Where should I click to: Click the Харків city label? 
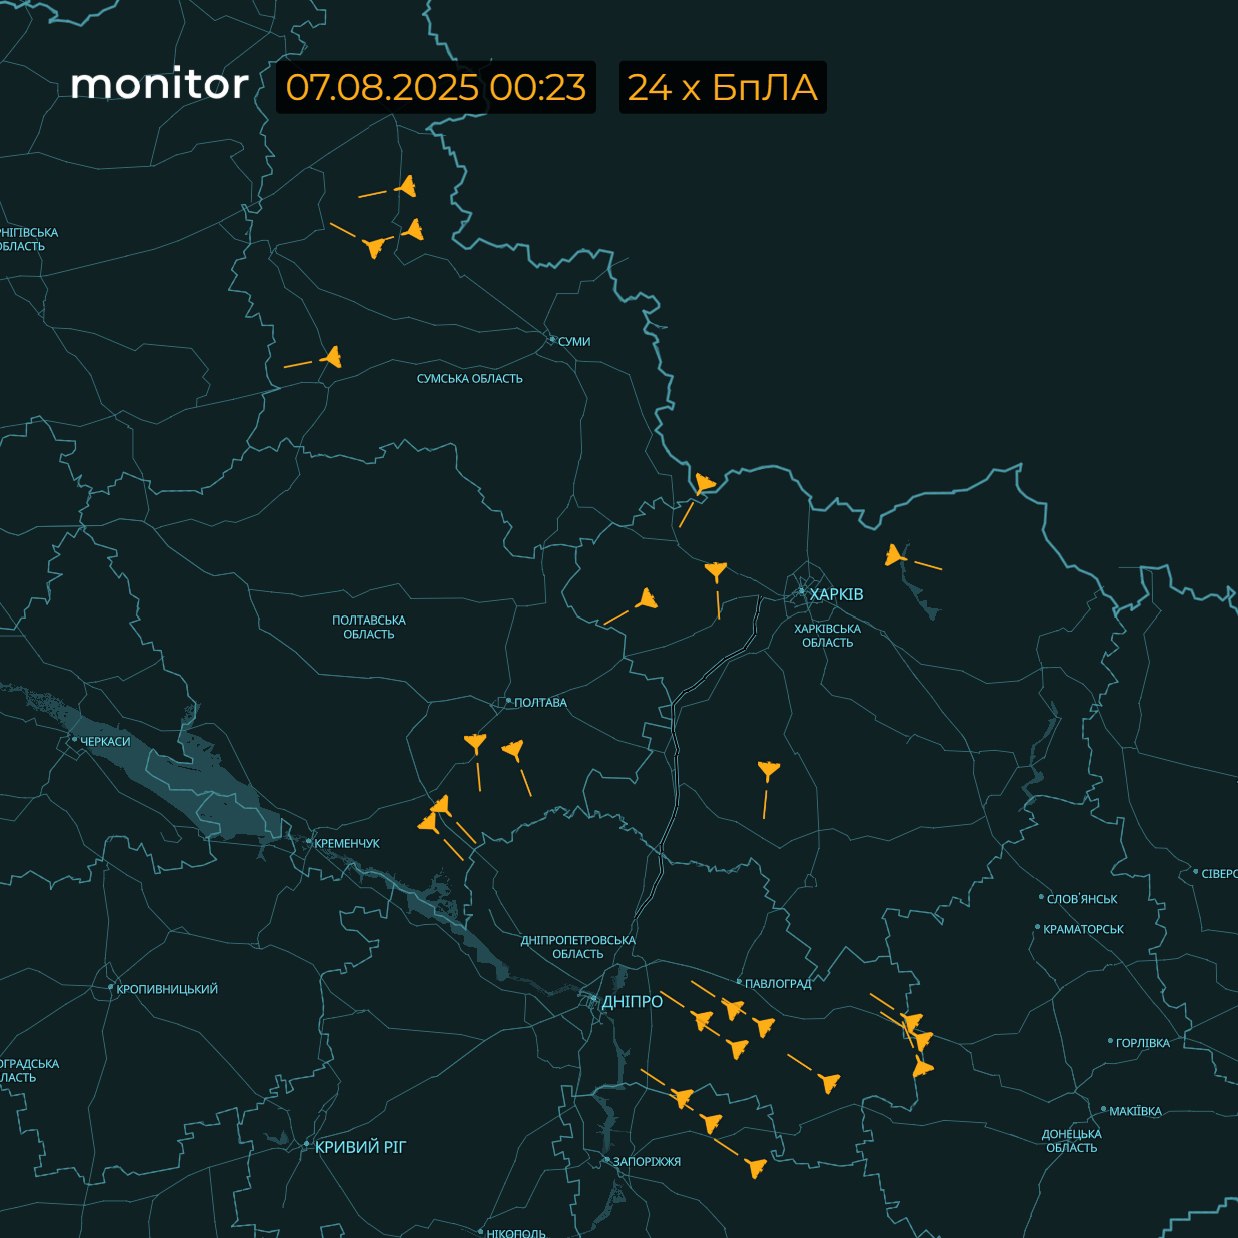point(836,594)
